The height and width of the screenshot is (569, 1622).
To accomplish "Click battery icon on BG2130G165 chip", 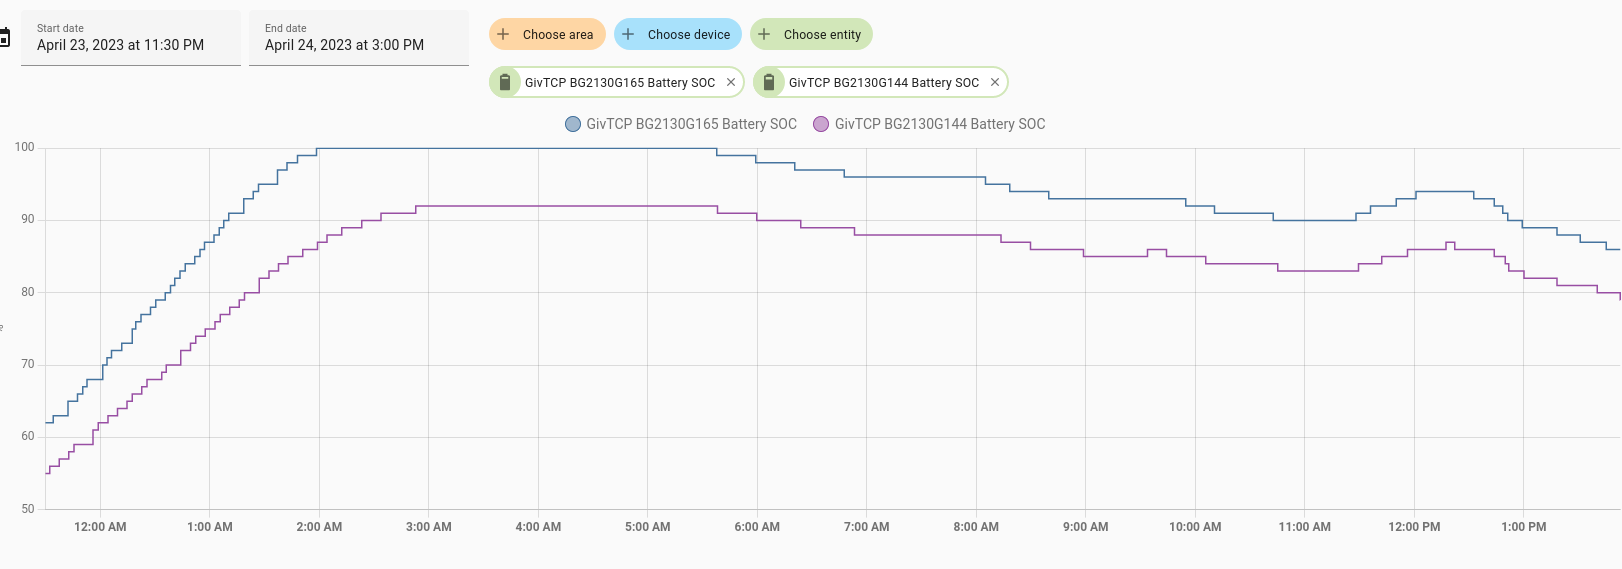I will [505, 82].
